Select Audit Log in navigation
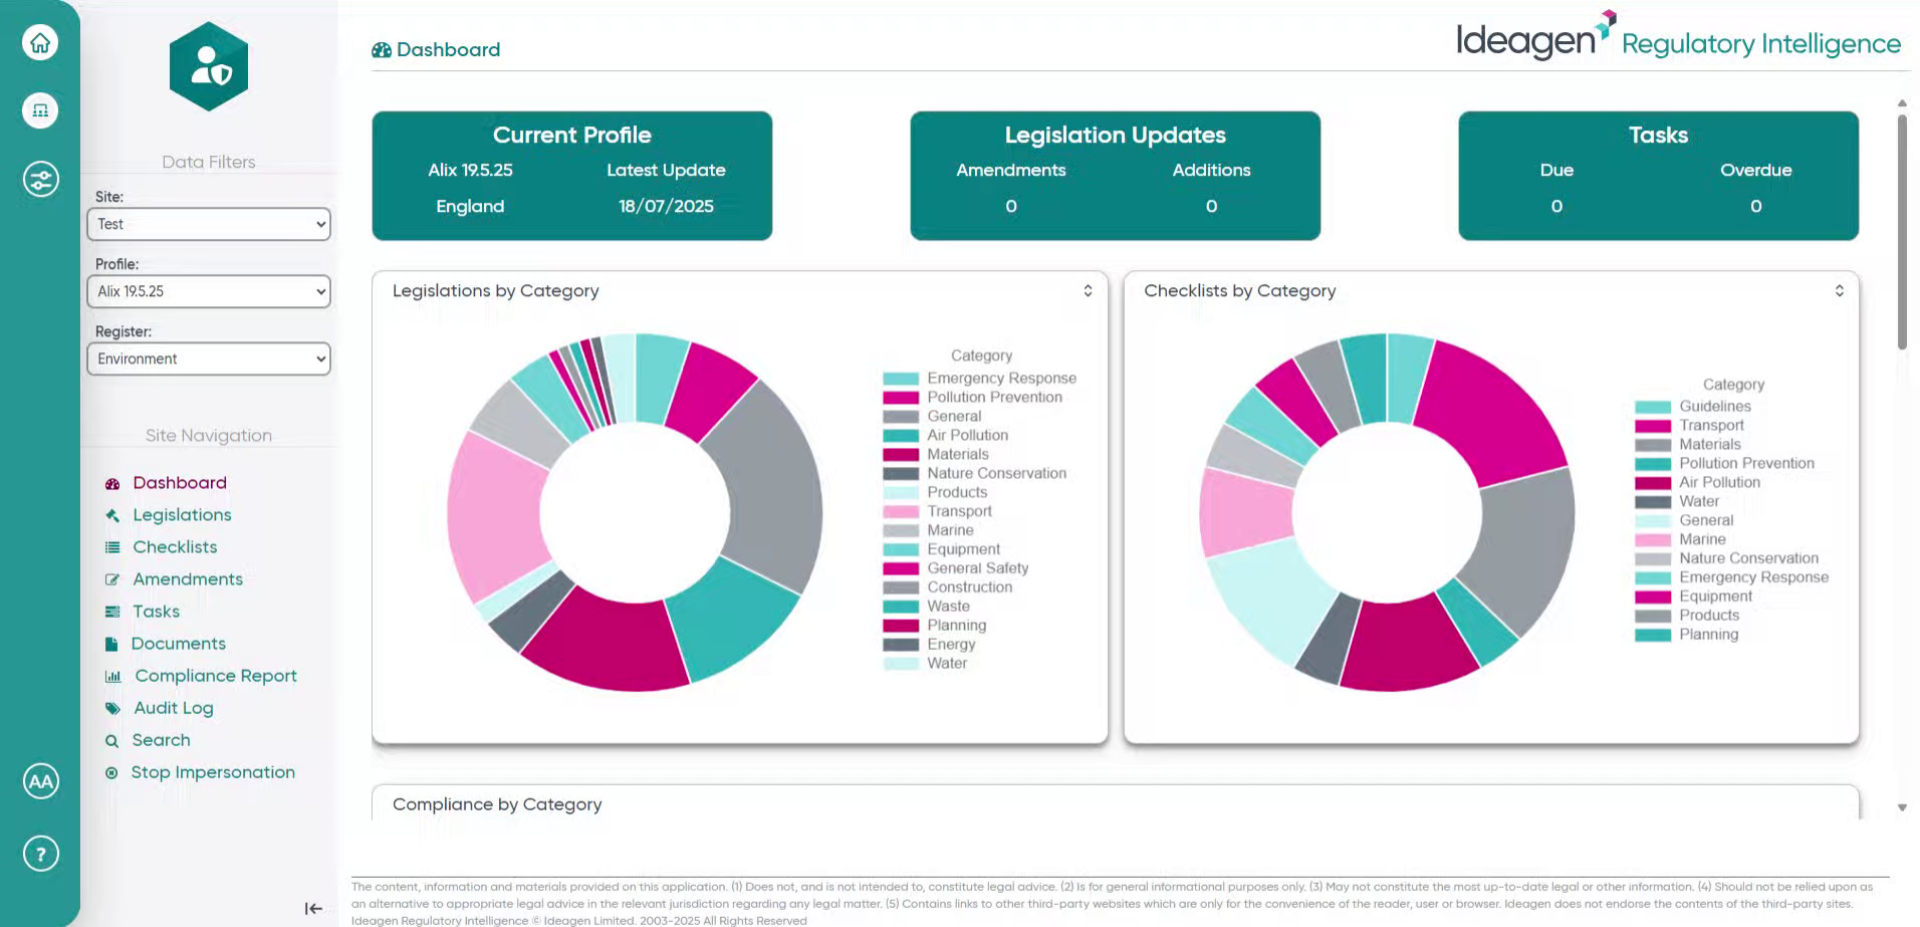 [173, 708]
